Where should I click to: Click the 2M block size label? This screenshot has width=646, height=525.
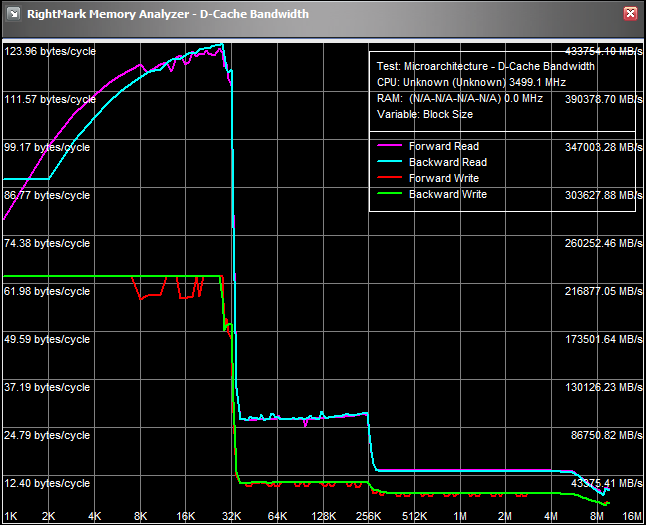pyautogui.click(x=505, y=516)
